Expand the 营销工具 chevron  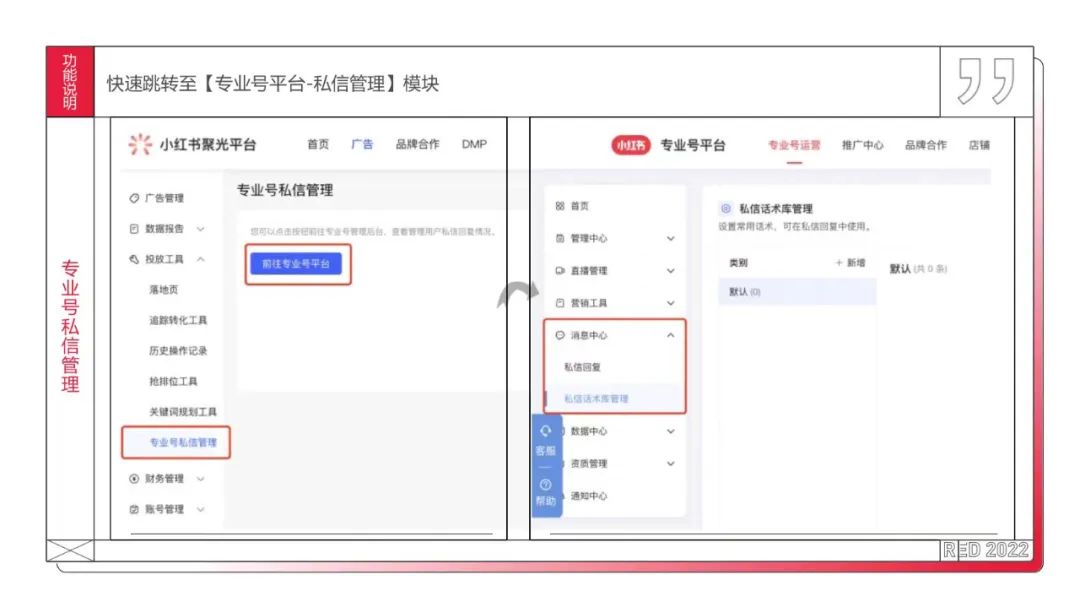pyautogui.click(x=670, y=303)
